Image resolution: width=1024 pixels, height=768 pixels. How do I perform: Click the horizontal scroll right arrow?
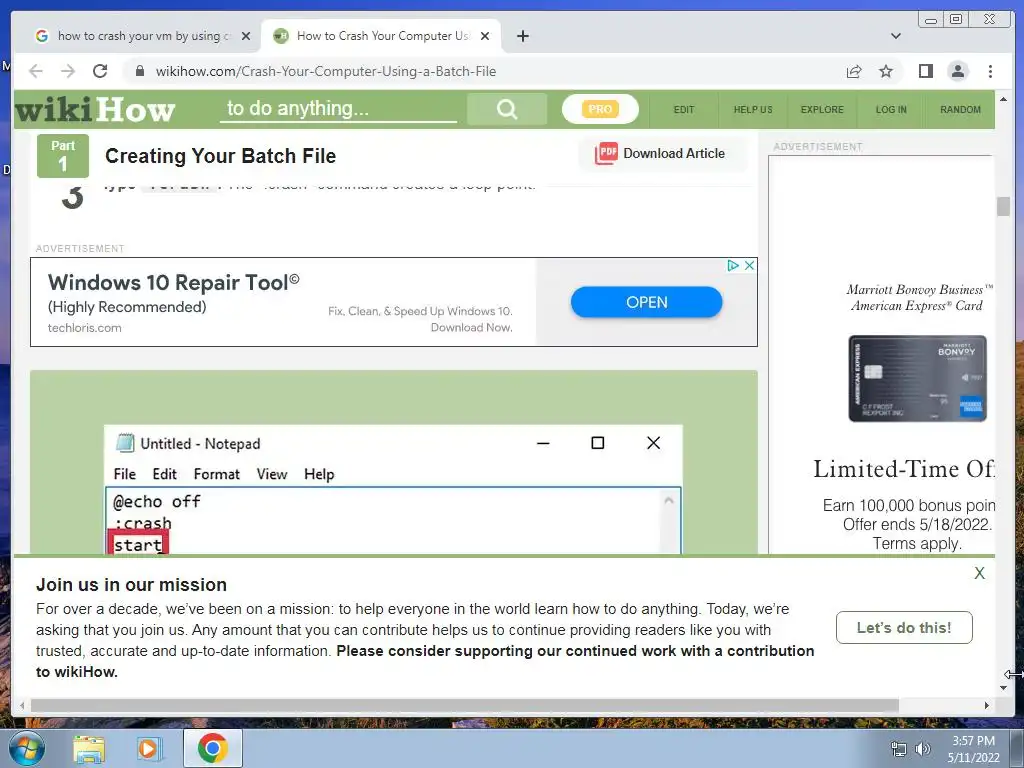(986, 705)
